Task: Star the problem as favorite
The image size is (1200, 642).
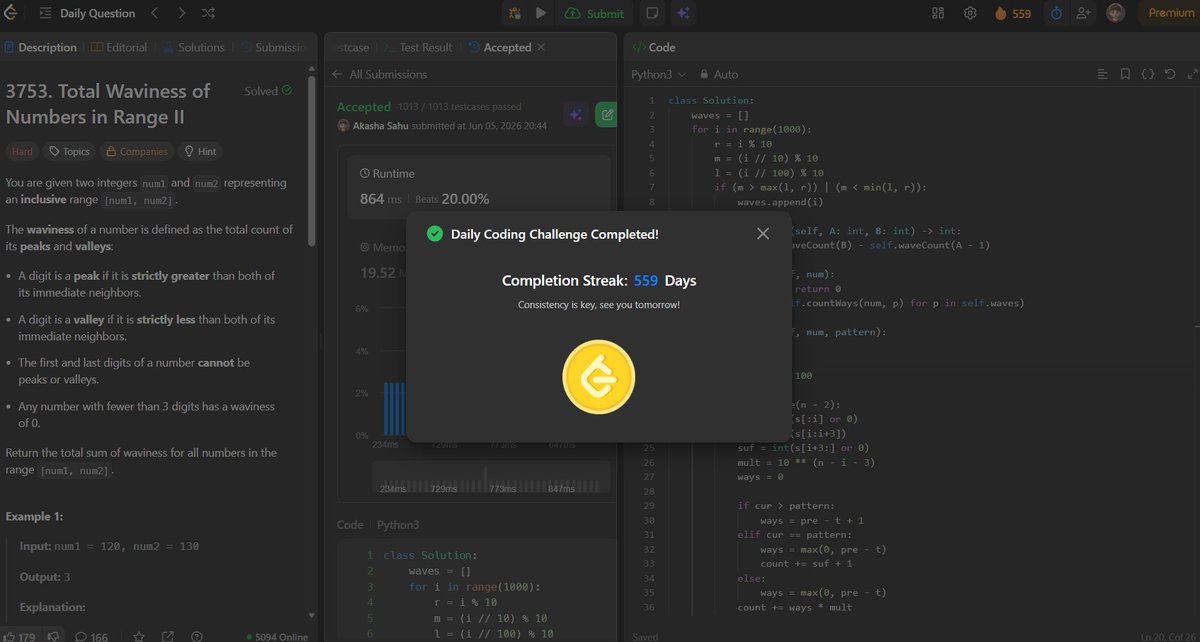Action: click(139, 636)
